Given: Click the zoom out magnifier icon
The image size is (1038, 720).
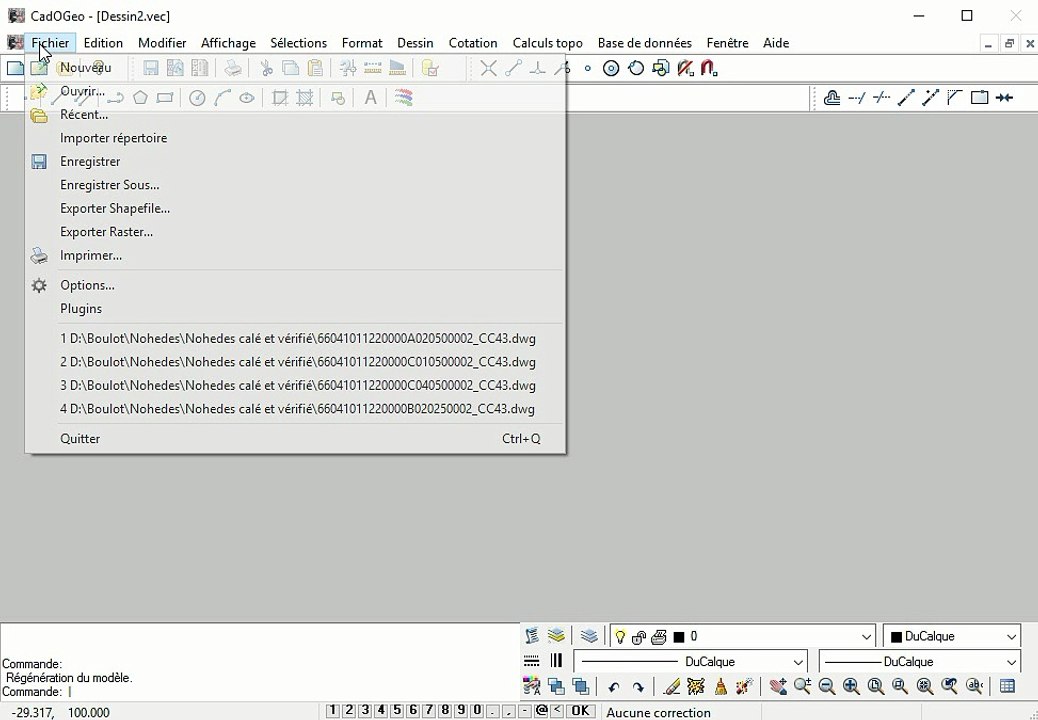Looking at the screenshot, I should click(x=827, y=686).
